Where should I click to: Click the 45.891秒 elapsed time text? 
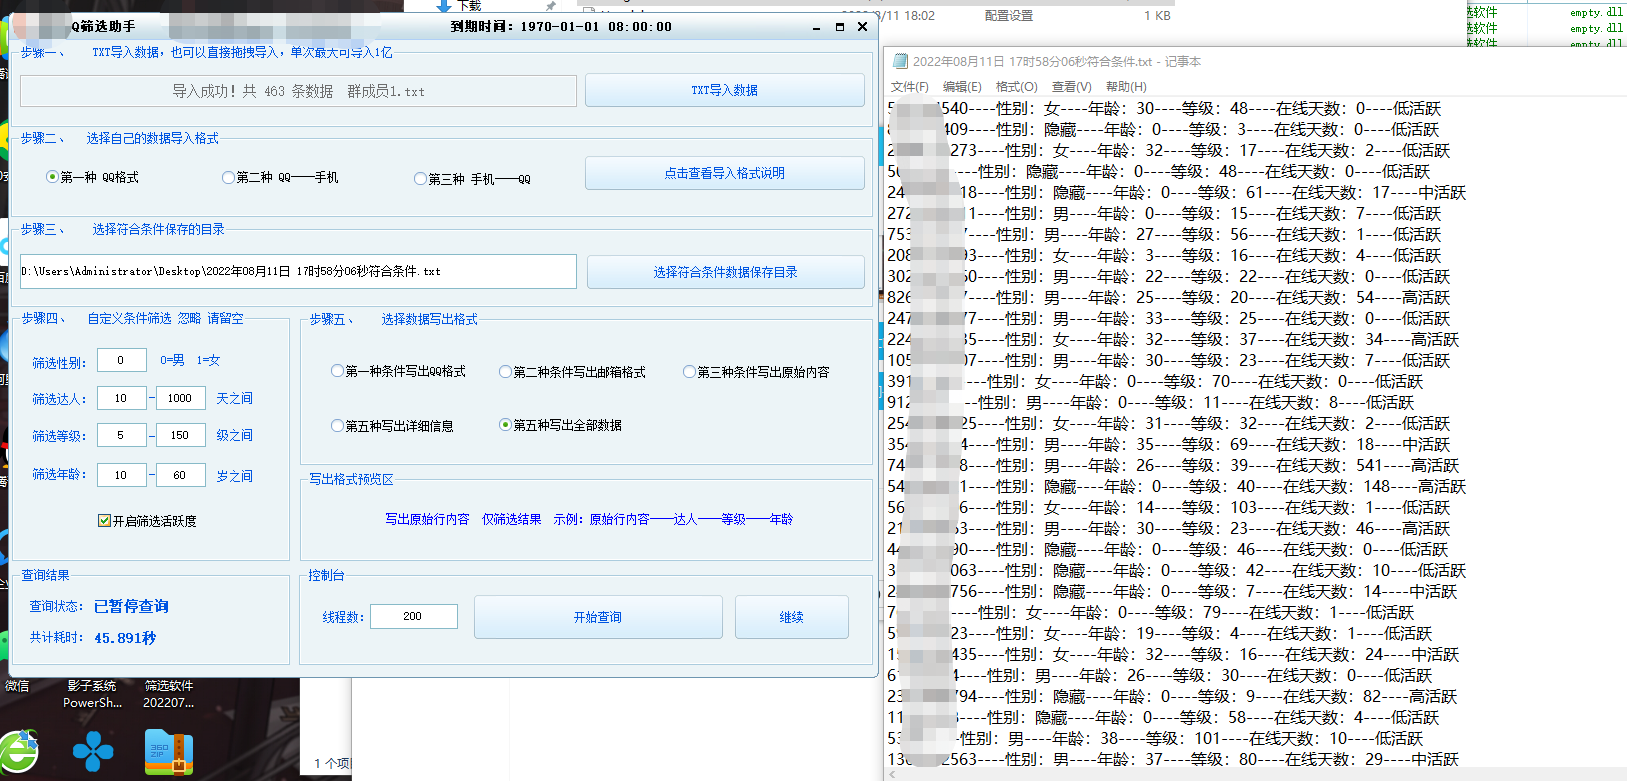coord(125,638)
